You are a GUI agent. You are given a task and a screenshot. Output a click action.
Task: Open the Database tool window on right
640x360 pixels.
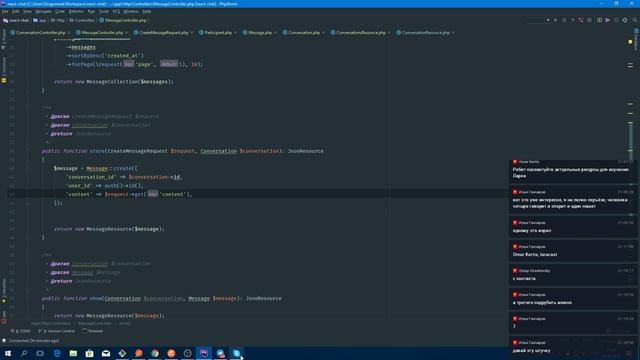coord(636,39)
